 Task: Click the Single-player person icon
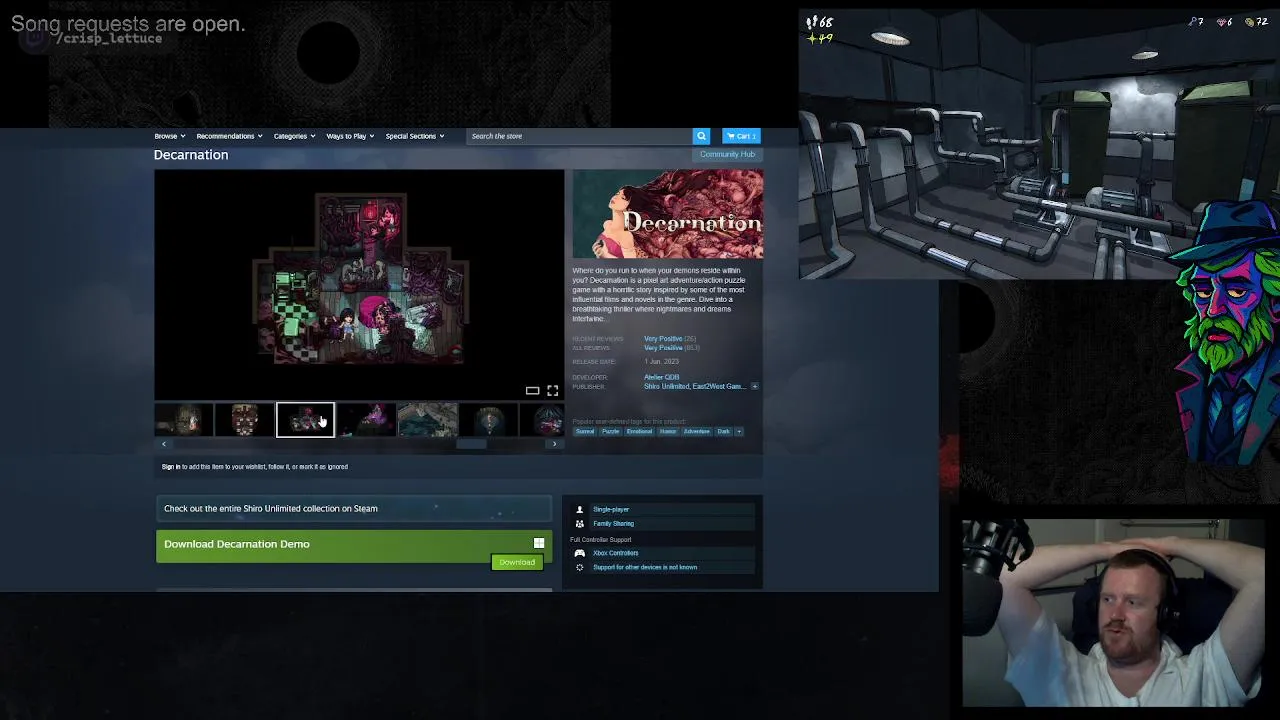pos(579,510)
